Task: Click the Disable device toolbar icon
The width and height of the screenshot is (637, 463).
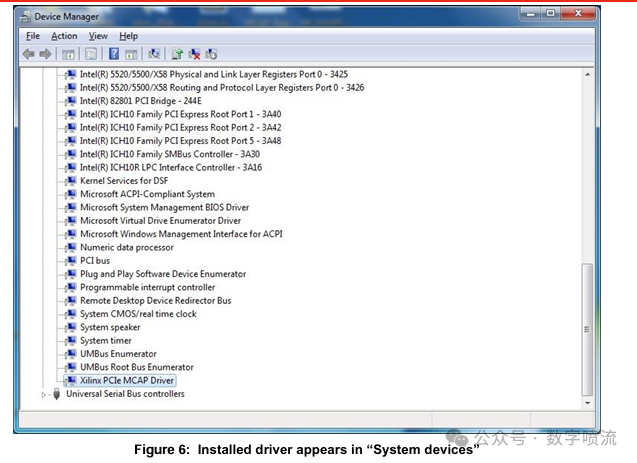Action: 211,54
